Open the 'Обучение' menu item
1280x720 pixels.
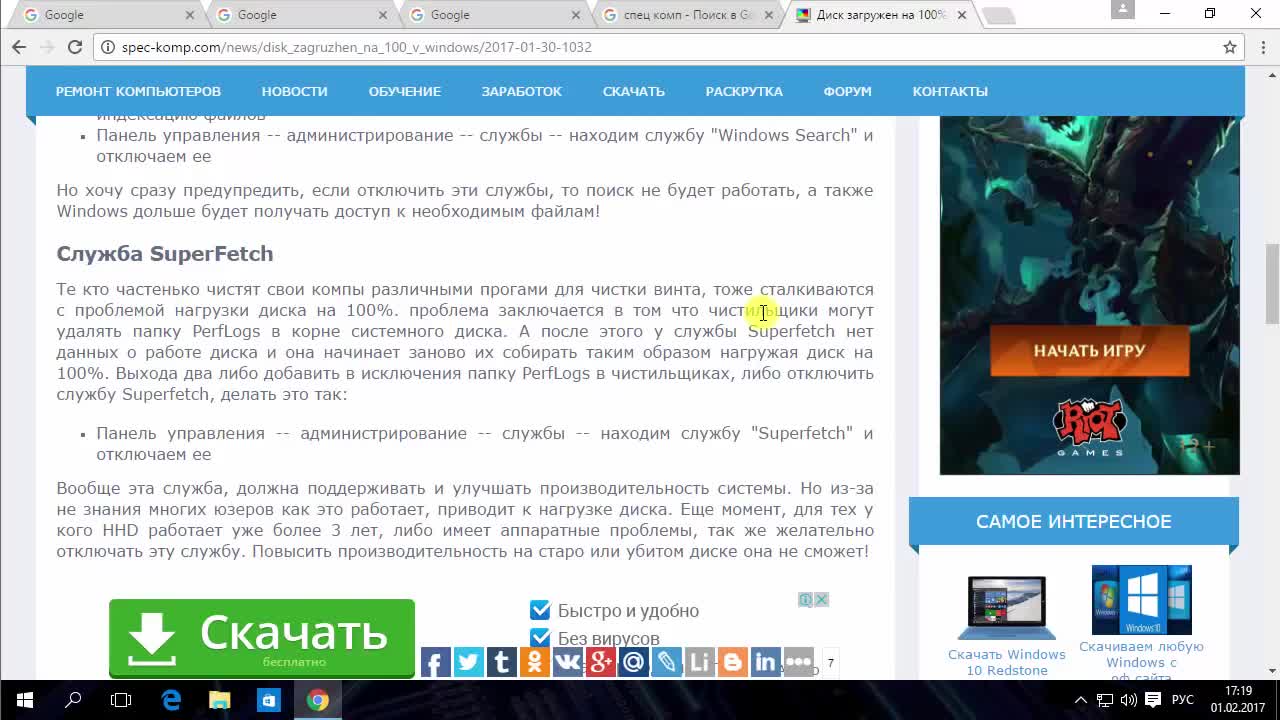pyautogui.click(x=404, y=91)
